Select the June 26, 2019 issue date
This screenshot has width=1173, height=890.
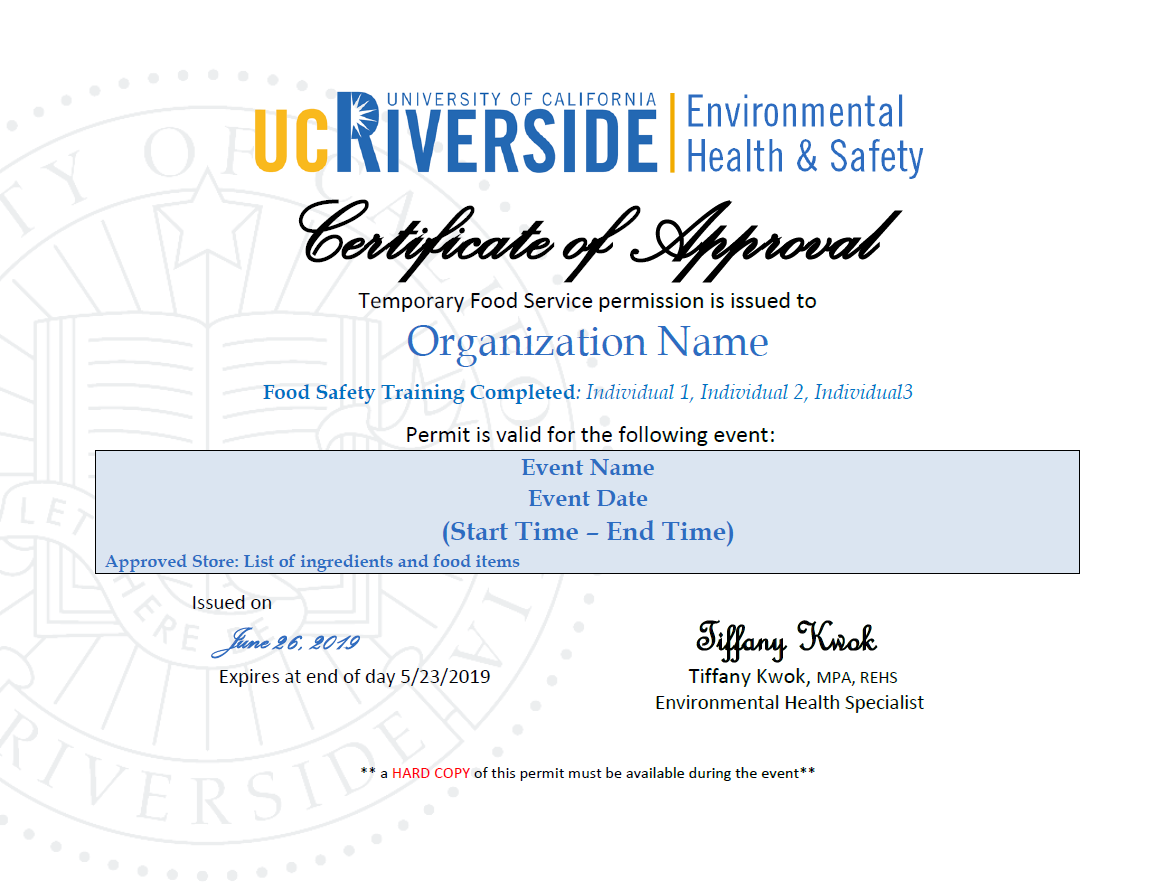click(x=286, y=642)
